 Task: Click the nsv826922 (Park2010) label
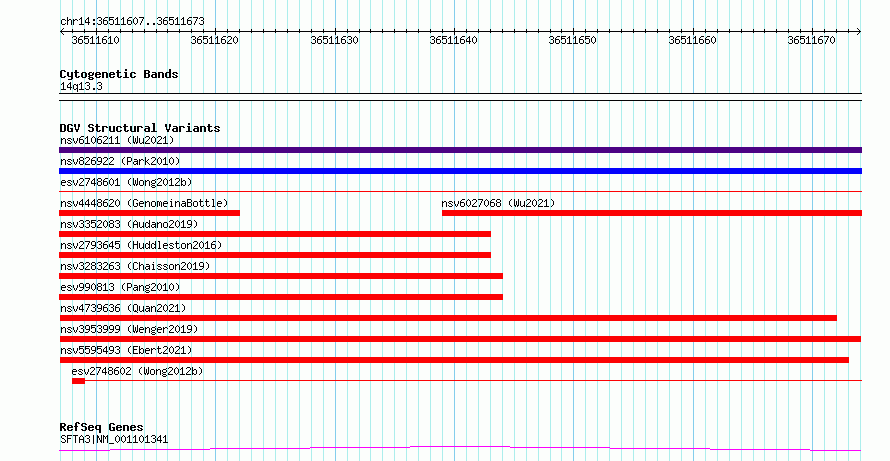[120, 161]
